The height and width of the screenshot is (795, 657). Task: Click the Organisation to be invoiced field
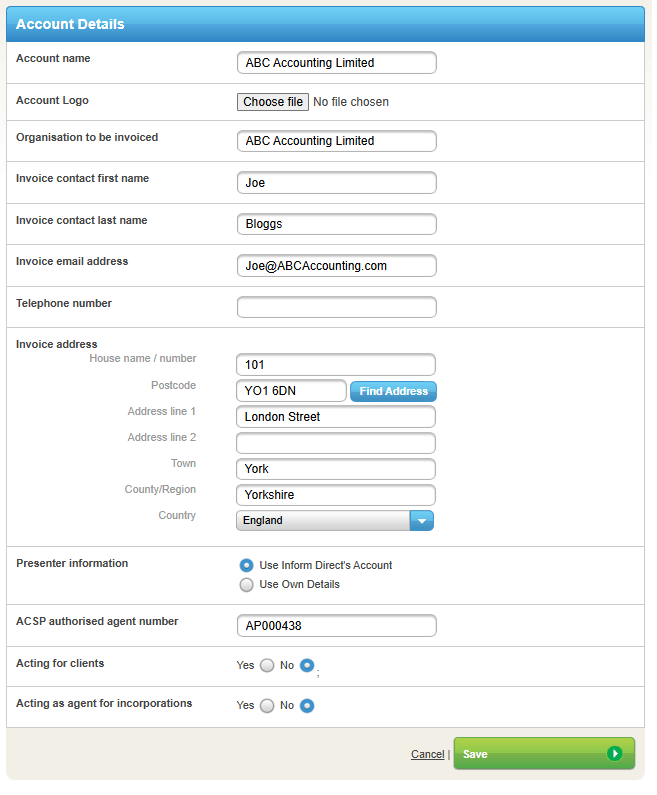(x=336, y=141)
